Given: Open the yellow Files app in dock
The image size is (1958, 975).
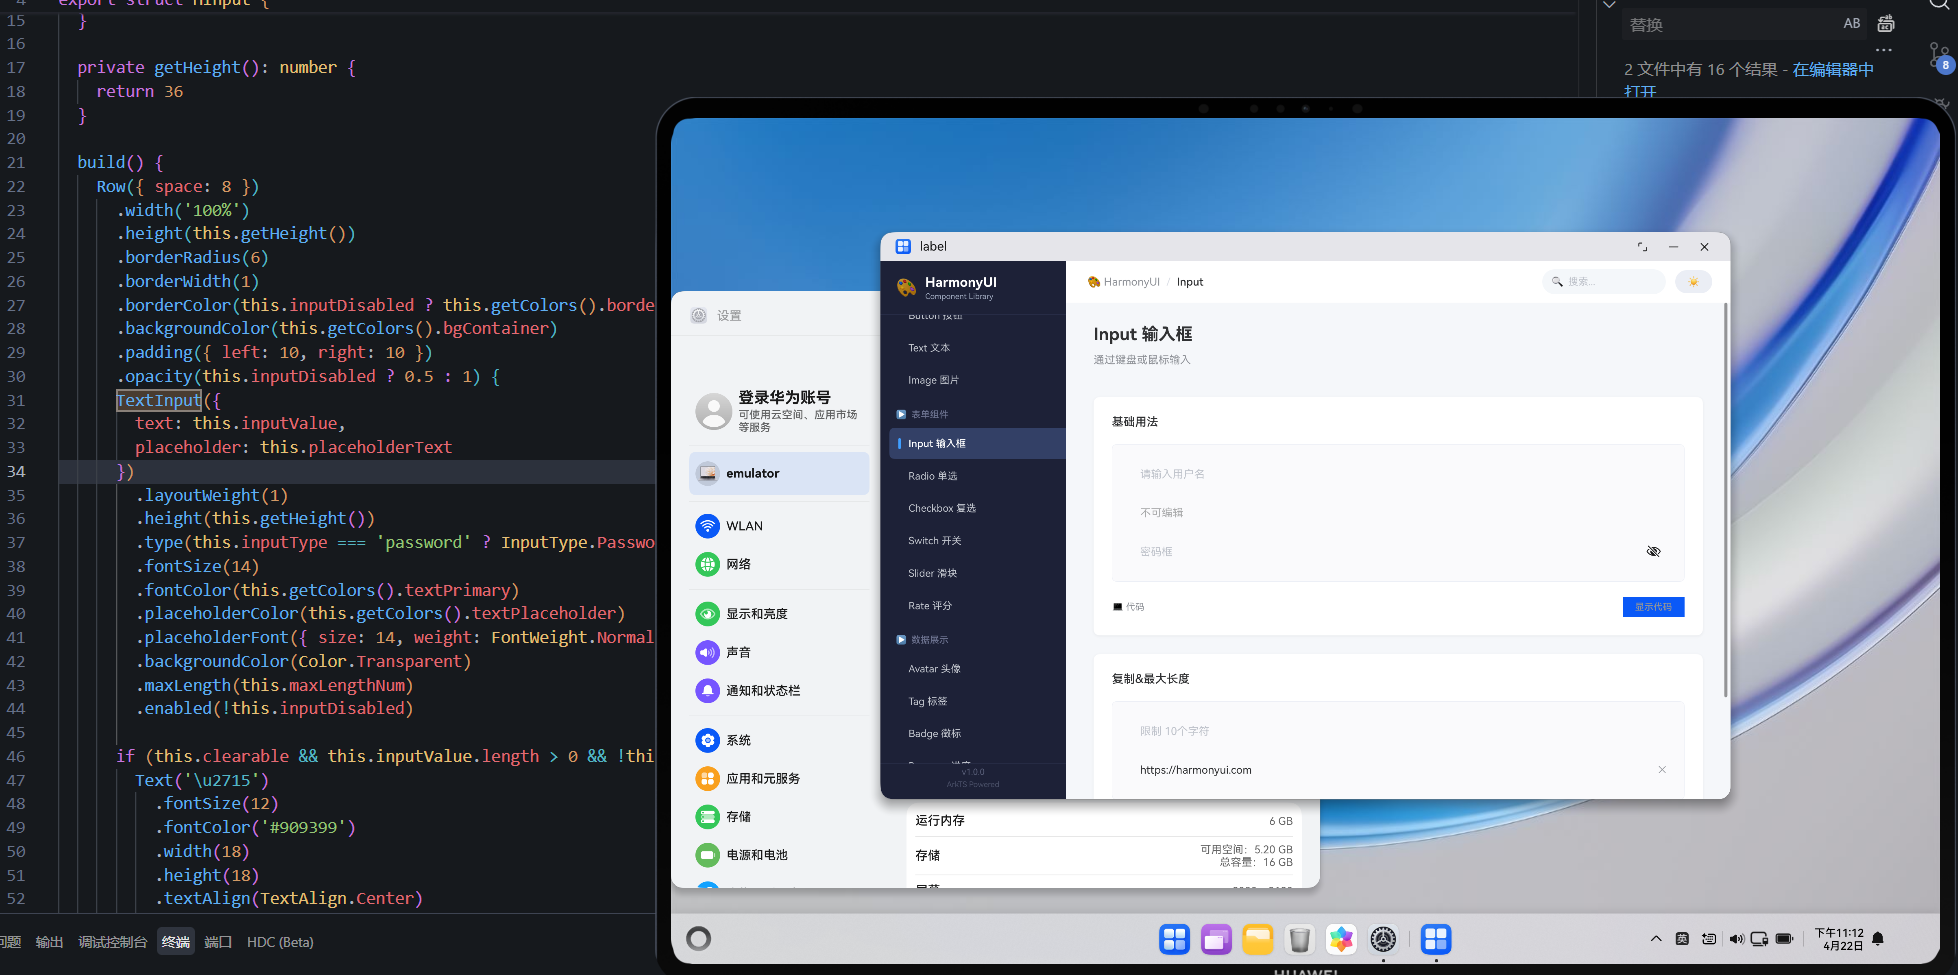Looking at the screenshot, I should 1258,939.
